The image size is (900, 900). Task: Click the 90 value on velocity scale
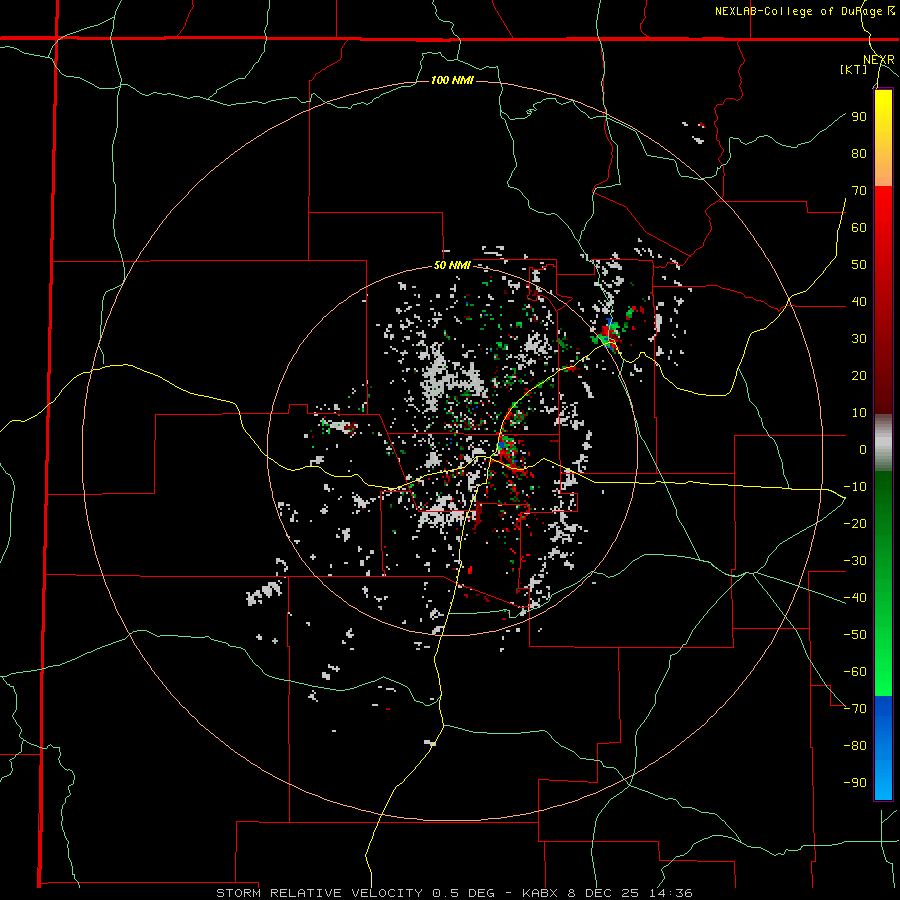pyautogui.click(x=859, y=117)
